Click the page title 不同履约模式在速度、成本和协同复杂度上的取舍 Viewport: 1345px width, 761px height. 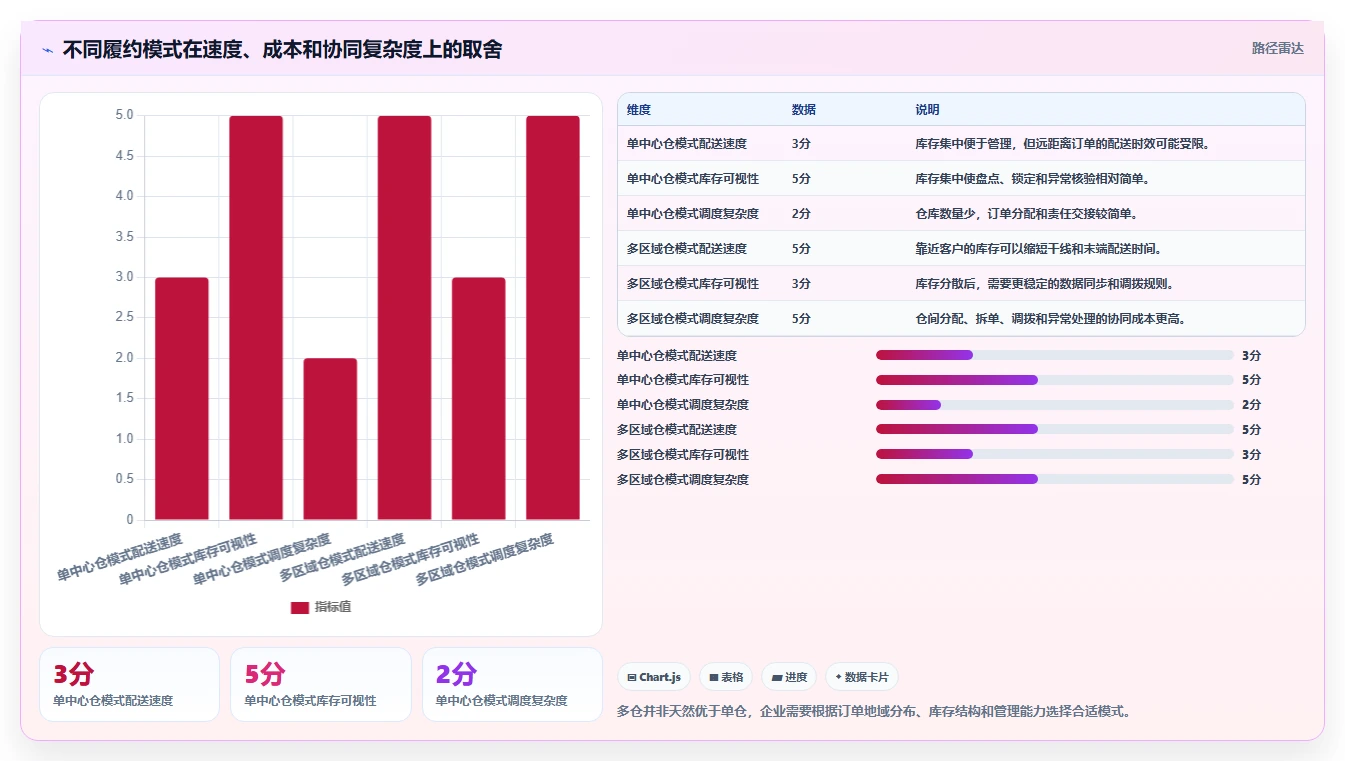tap(282, 49)
